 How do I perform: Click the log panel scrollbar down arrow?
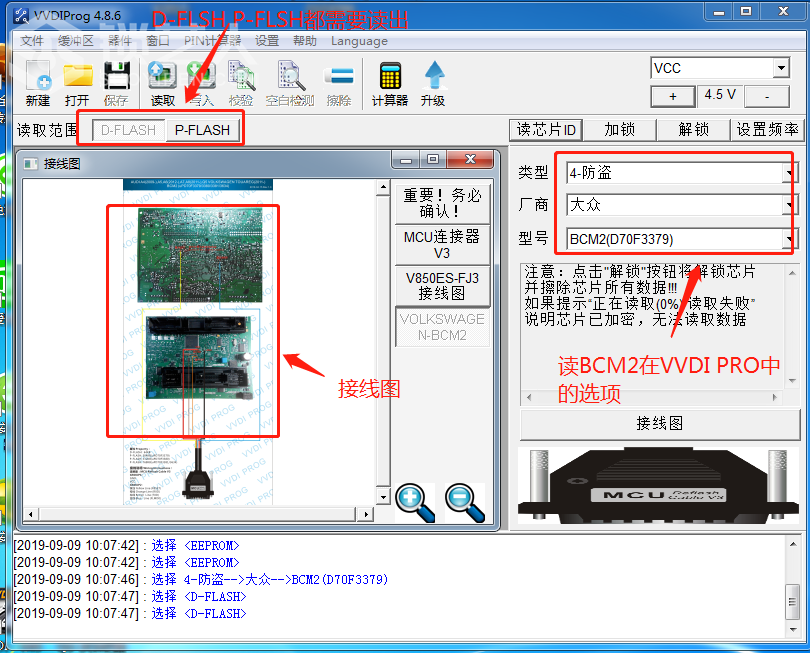793,630
